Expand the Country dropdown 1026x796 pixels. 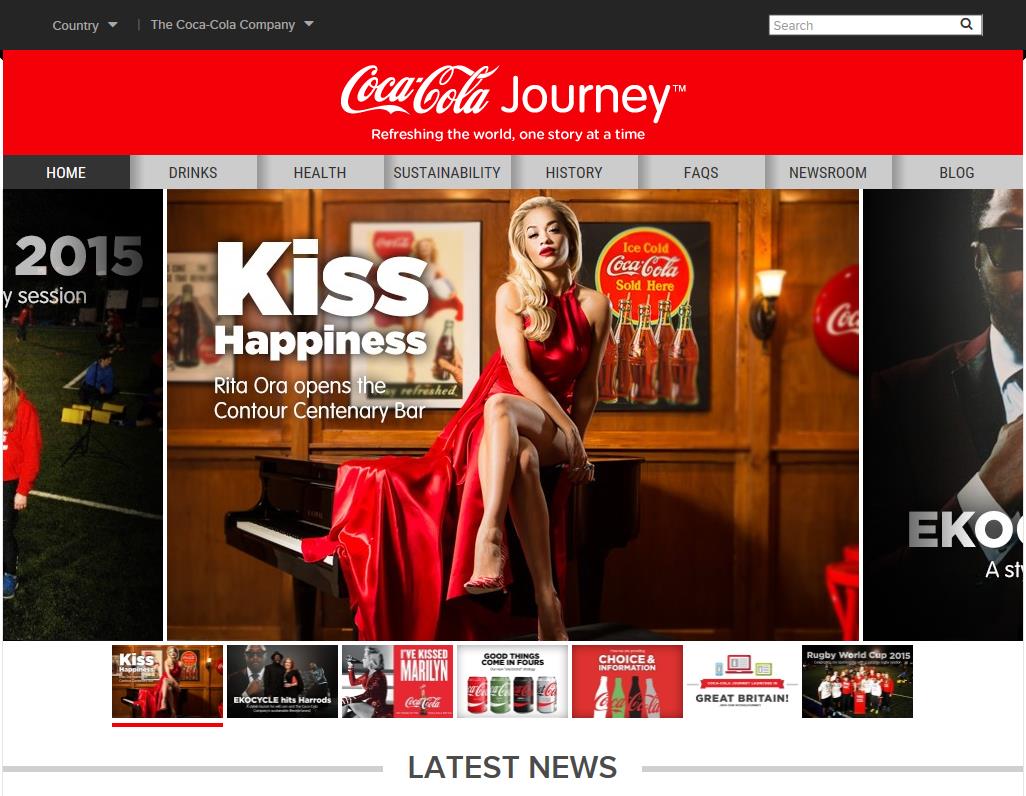(x=85, y=25)
